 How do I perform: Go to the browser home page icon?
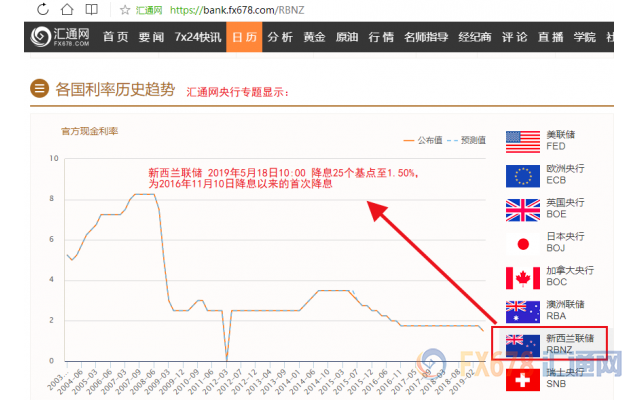(x=67, y=9)
